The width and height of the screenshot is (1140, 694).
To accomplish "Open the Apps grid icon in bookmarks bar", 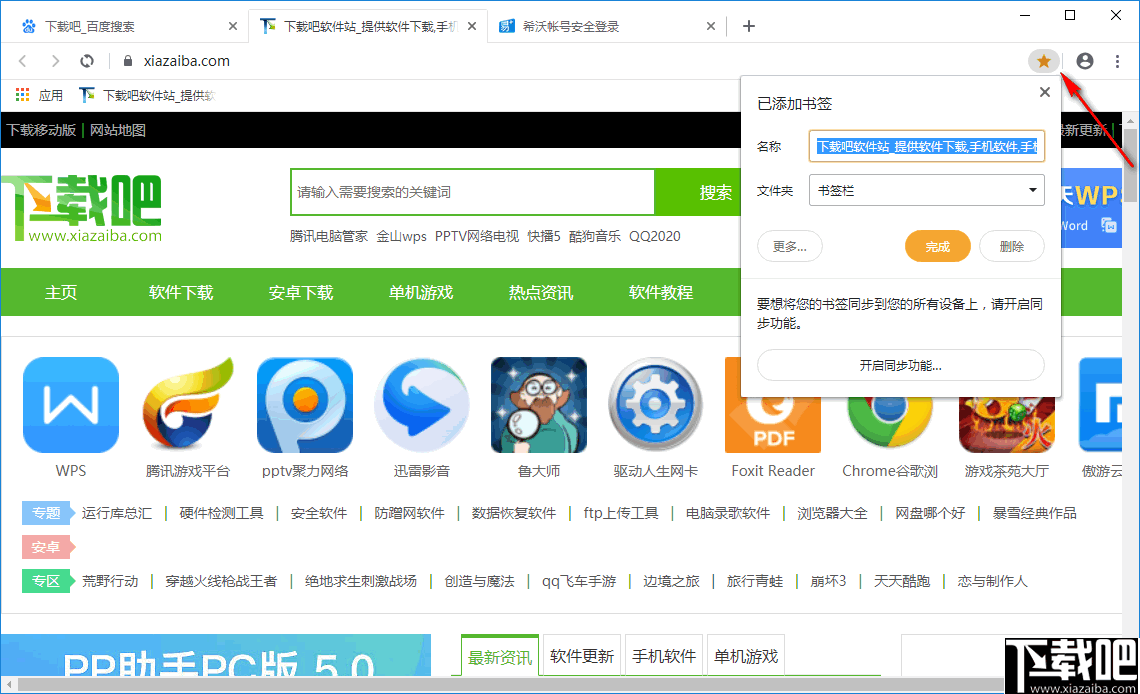I will click(23, 94).
